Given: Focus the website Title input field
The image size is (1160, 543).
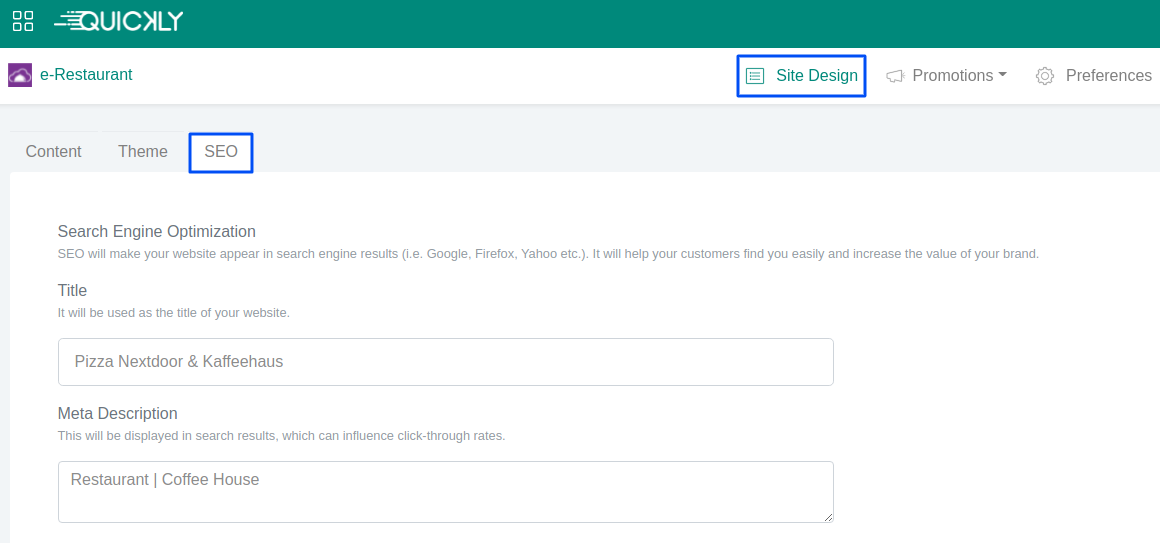Looking at the screenshot, I should (x=445, y=362).
